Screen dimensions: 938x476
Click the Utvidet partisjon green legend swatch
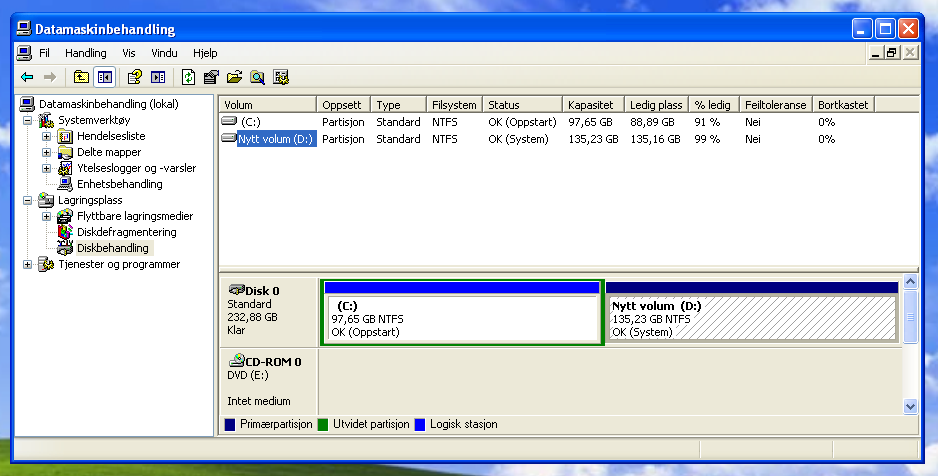click(x=323, y=425)
